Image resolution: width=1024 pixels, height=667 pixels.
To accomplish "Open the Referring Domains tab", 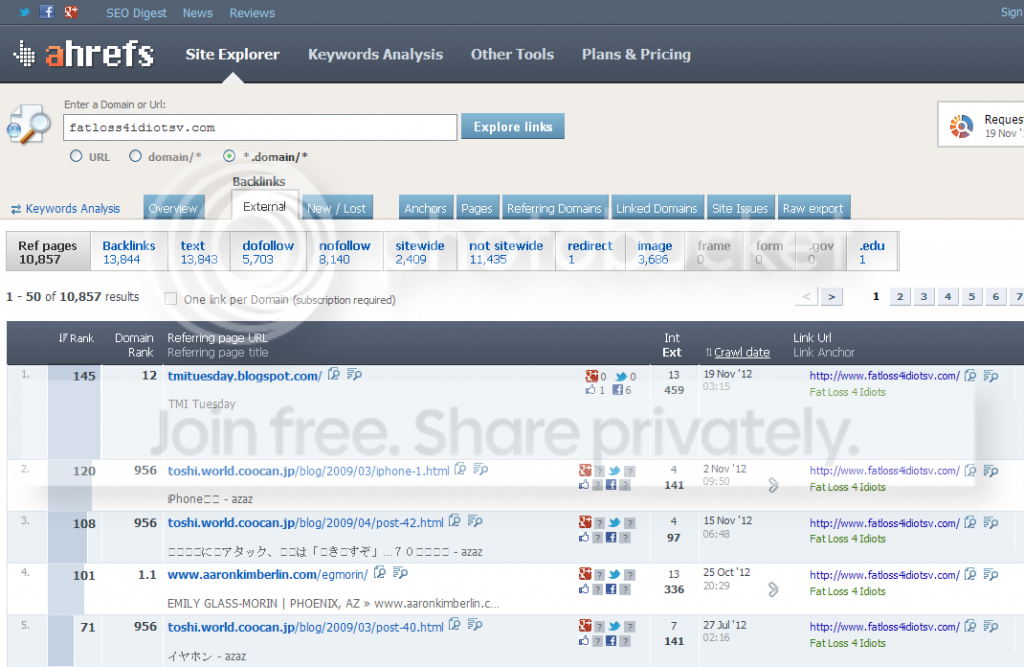I will tap(554, 208).
